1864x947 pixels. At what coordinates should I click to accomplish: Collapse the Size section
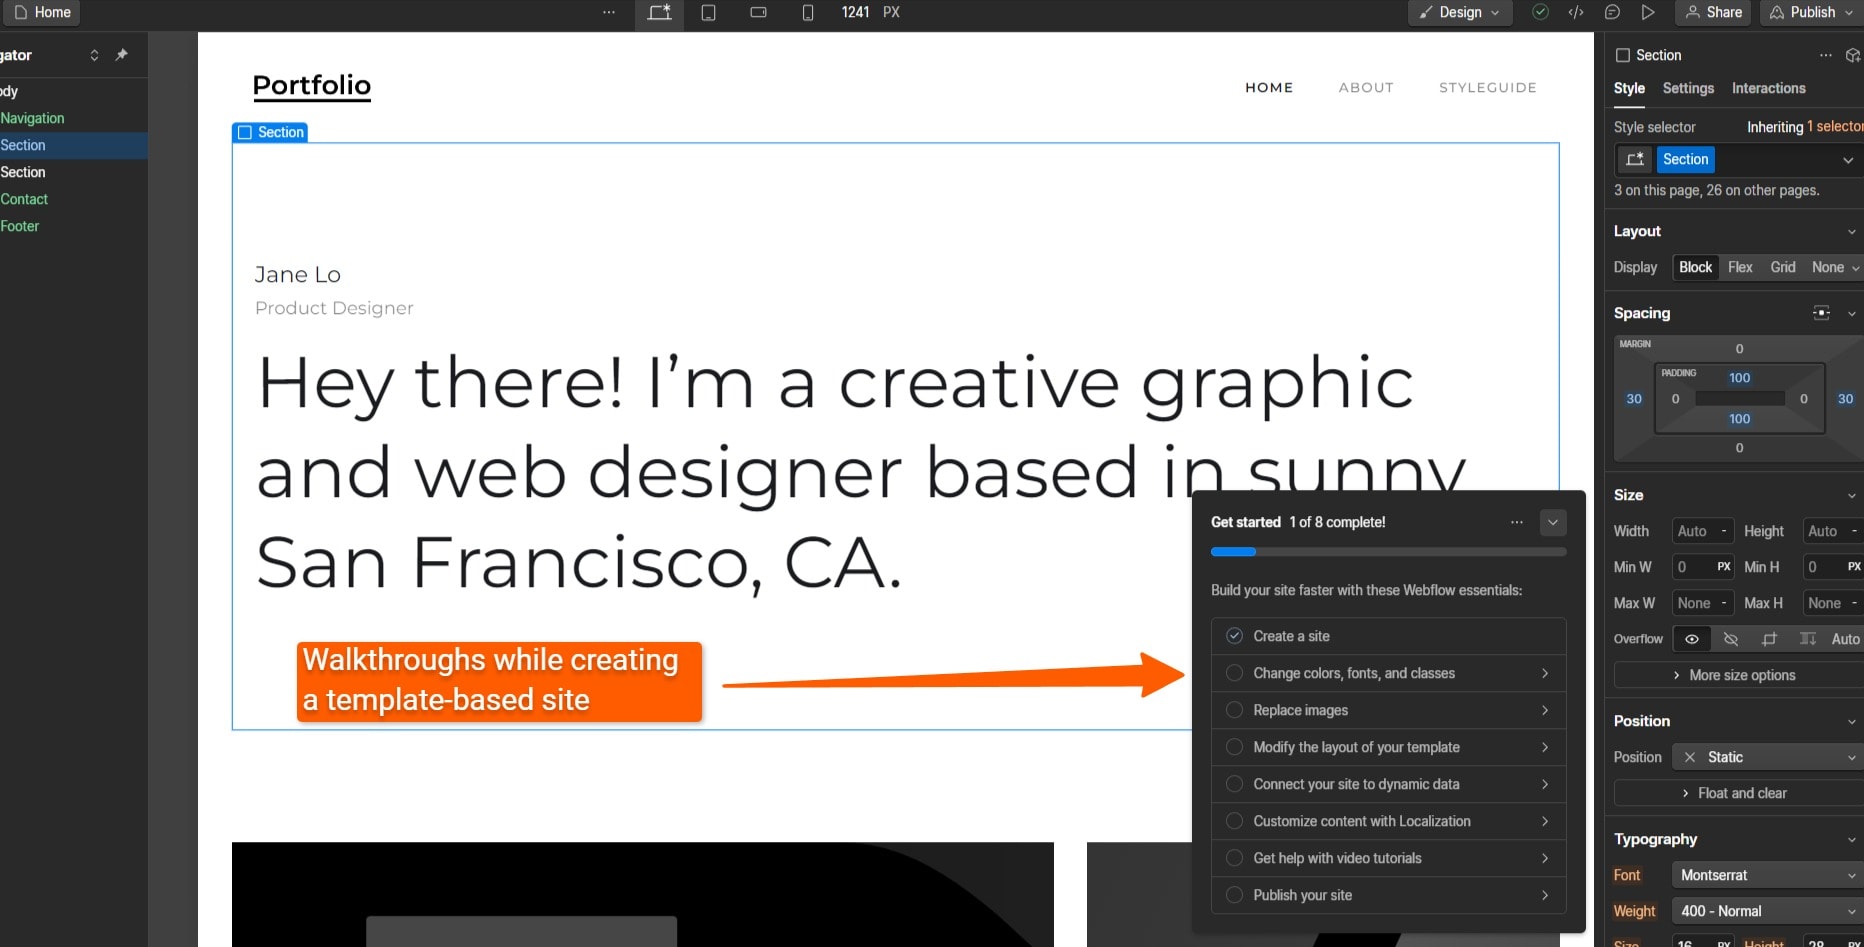(1851, 495)
